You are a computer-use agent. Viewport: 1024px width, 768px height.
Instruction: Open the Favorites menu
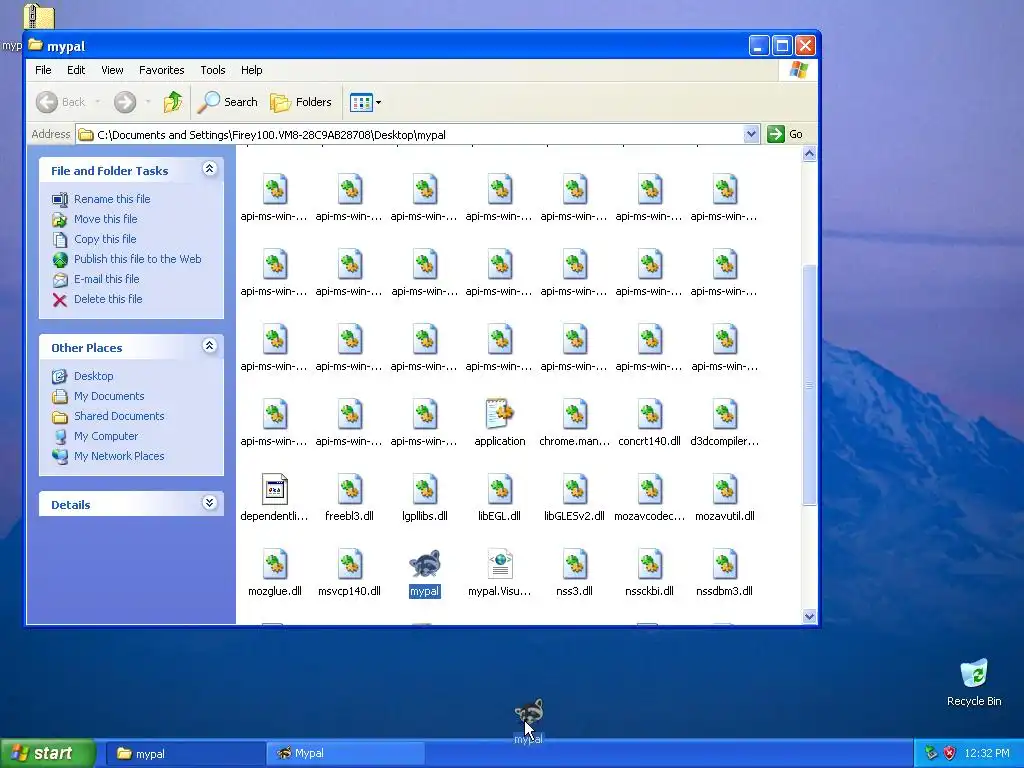(x=161, y=70)
